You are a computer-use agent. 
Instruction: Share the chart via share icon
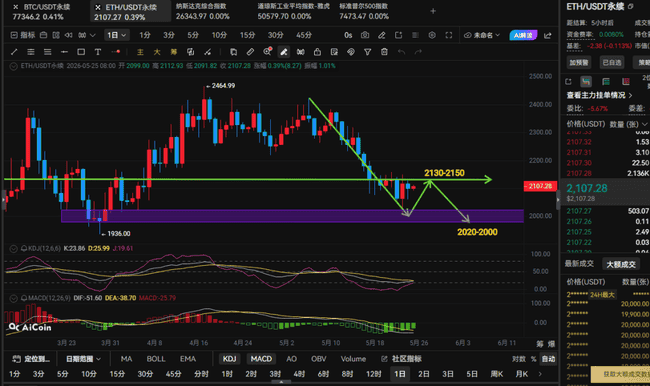[548, 35]
